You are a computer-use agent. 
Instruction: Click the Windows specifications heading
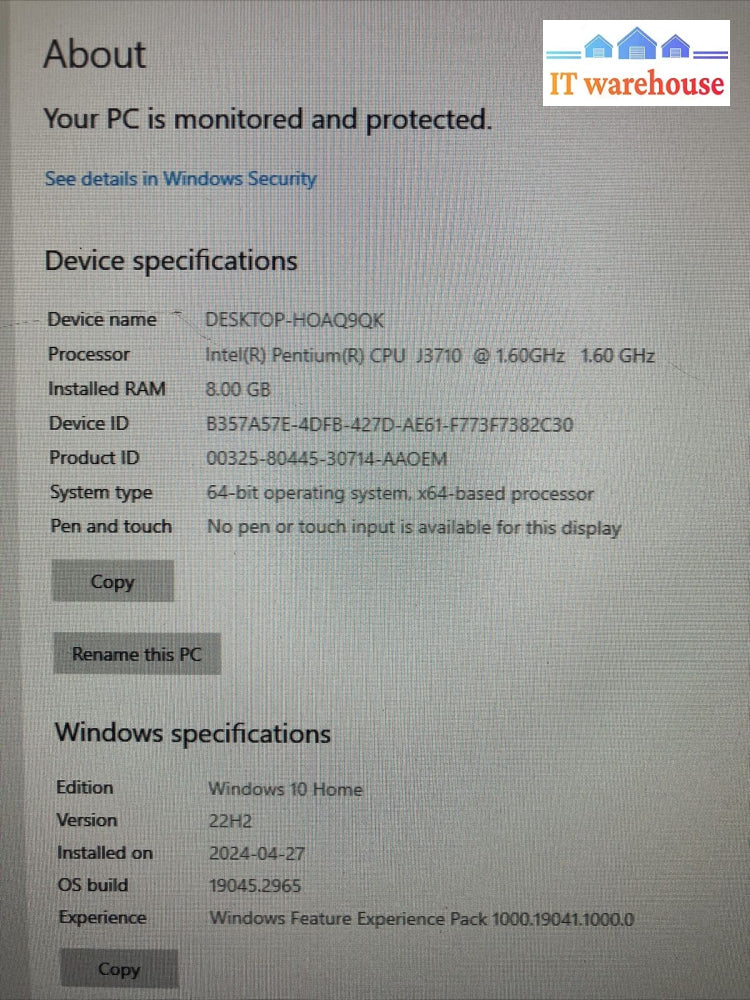pyautogui.click(x=193, y=733)
